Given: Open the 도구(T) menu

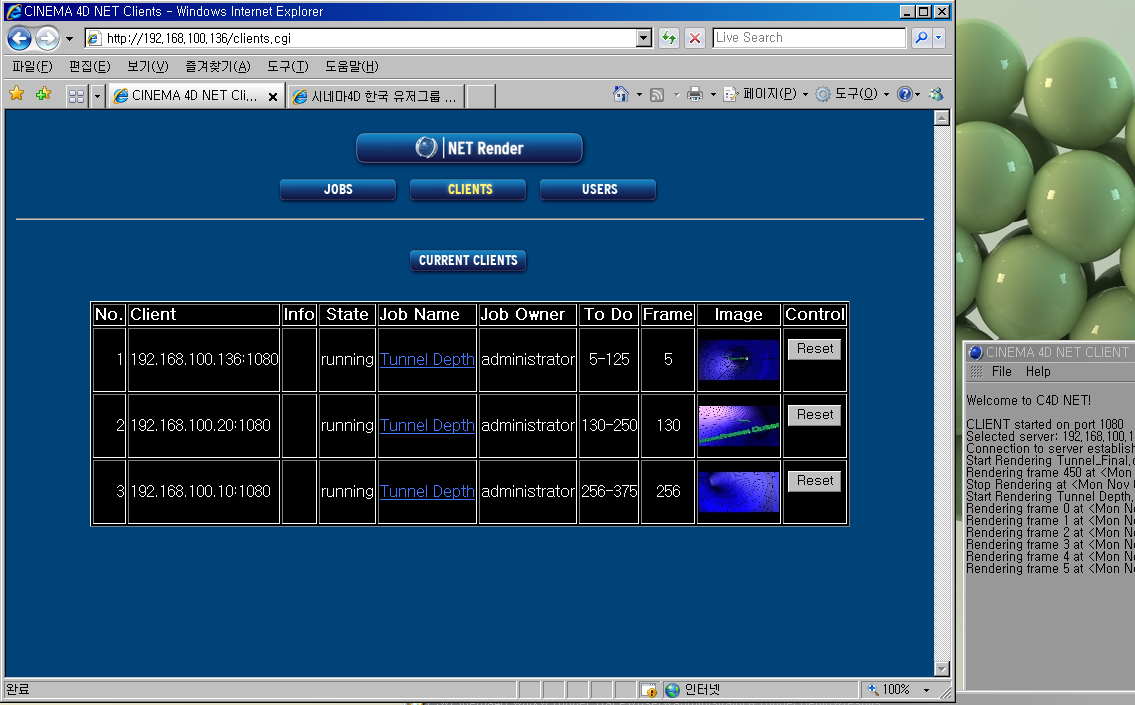Looking at the screenshot, I should click(287, 67).
